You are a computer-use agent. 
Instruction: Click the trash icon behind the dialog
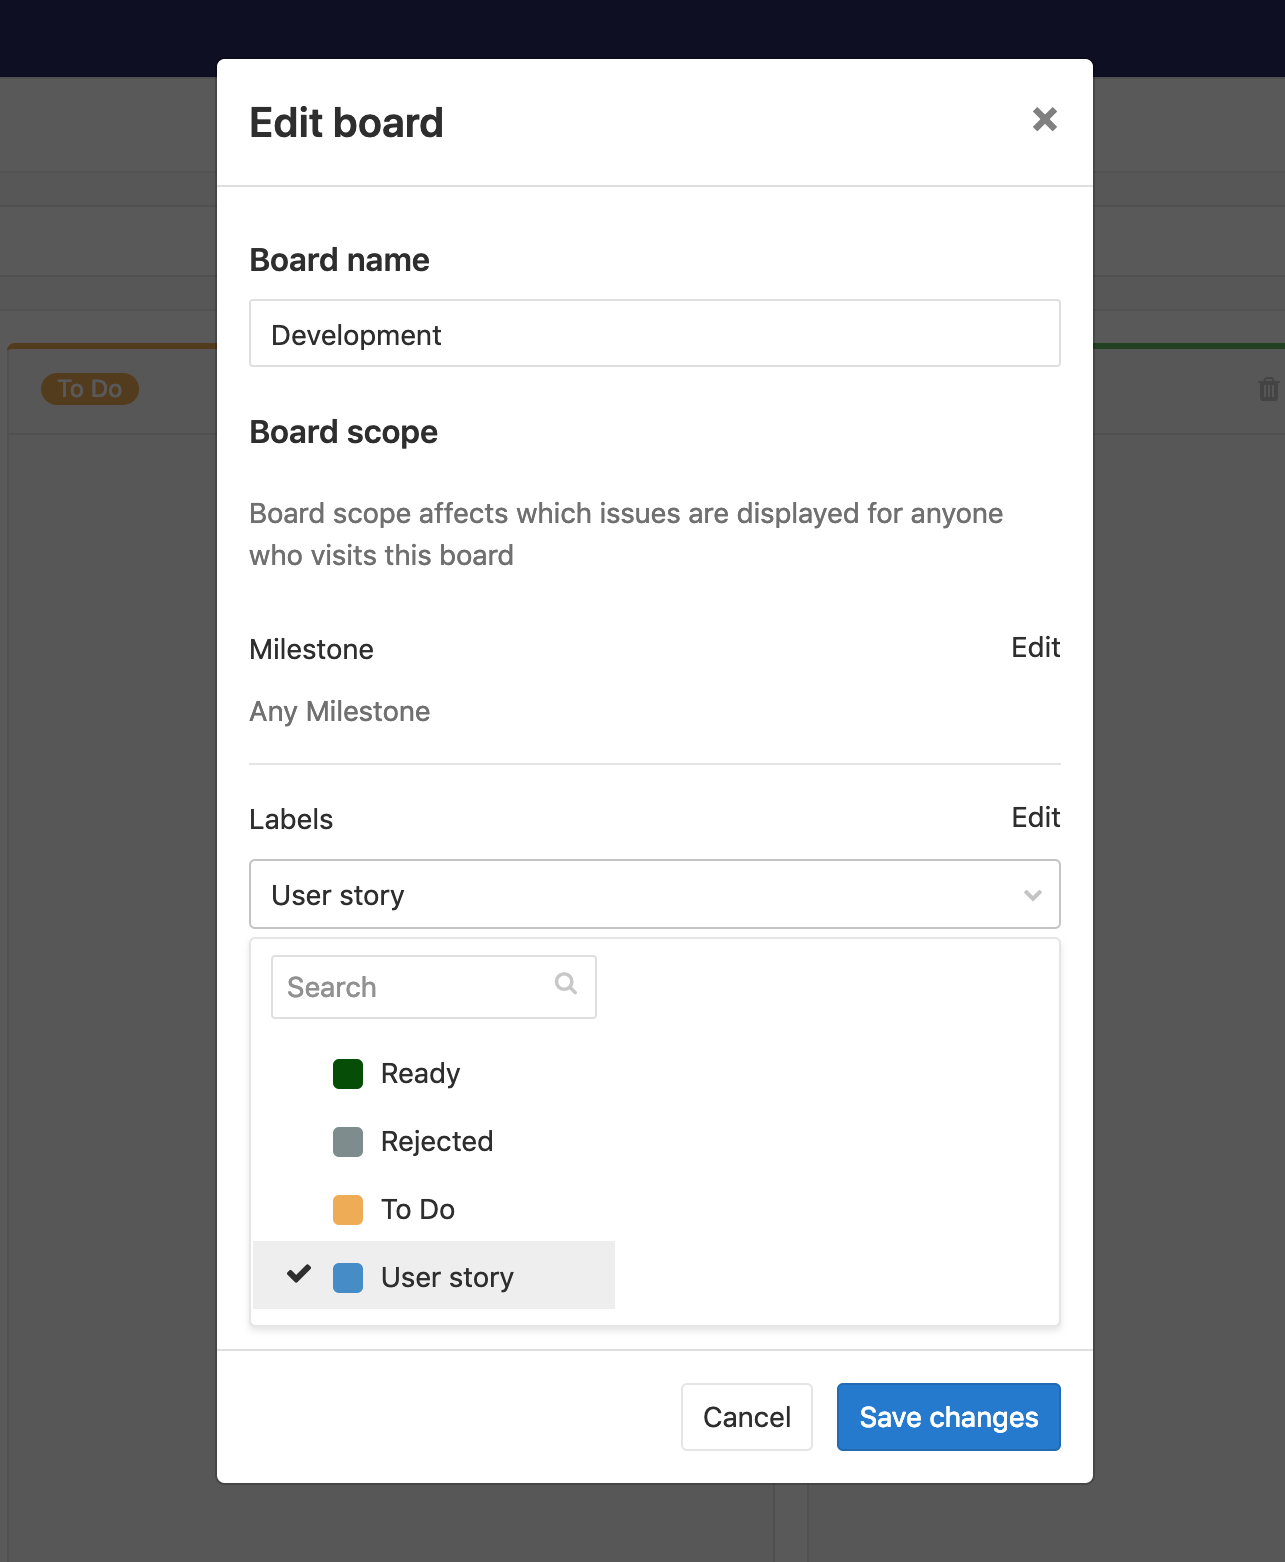[1268, 389]
